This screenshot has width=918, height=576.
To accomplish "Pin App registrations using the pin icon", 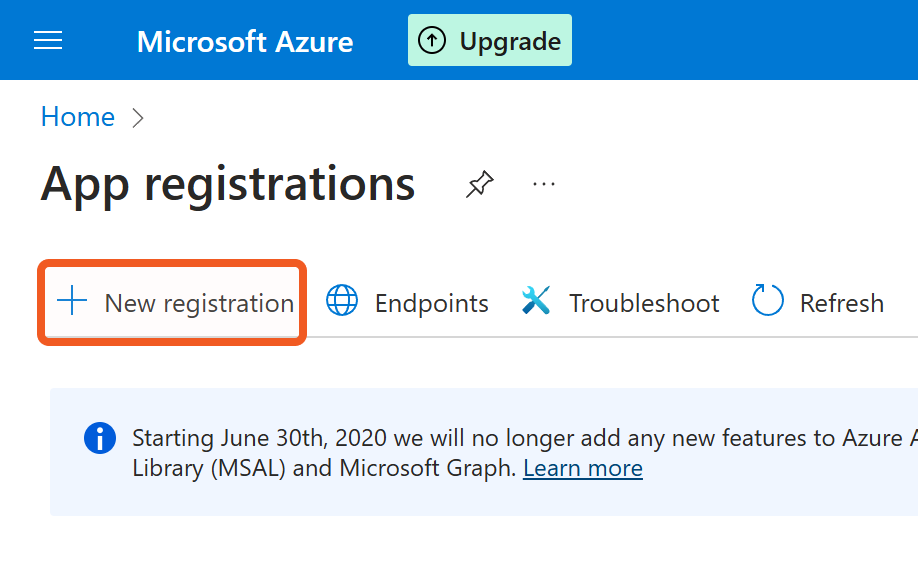I will pyautogui.click(x=480, y=184).
